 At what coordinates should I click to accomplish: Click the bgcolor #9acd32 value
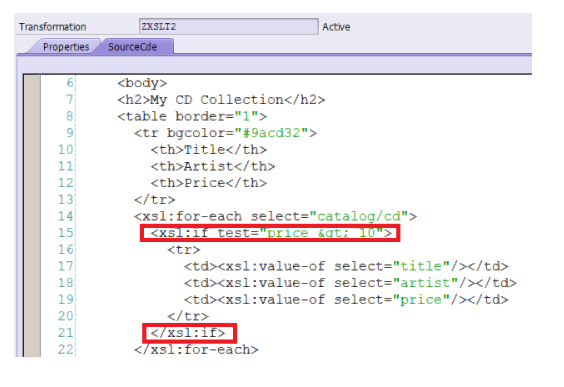[272, 133]
